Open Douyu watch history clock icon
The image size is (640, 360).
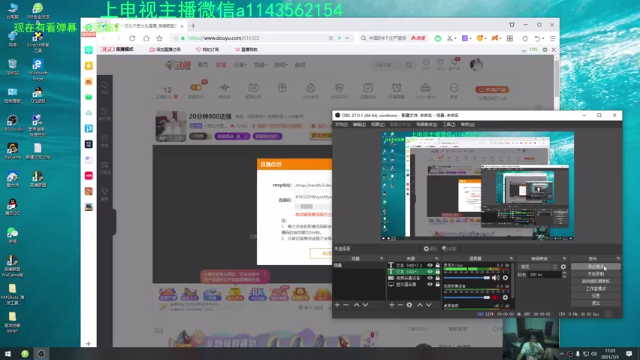click(426, 62)
